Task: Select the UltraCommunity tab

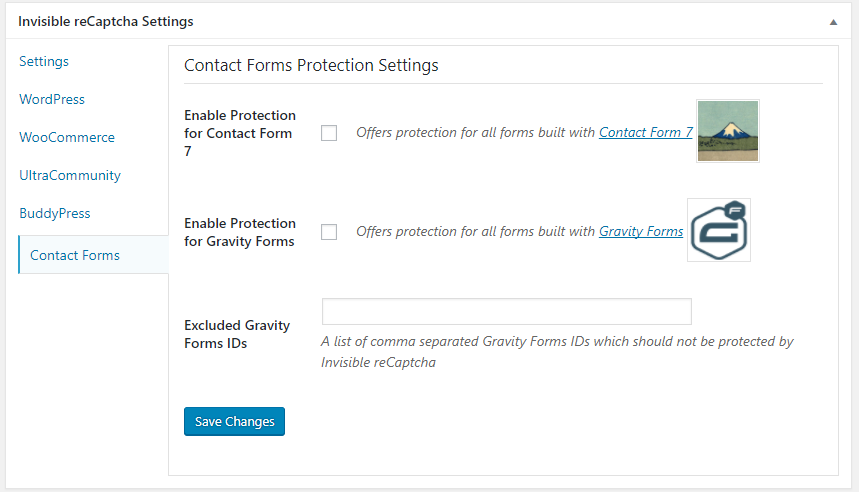Action: (70, 175)
